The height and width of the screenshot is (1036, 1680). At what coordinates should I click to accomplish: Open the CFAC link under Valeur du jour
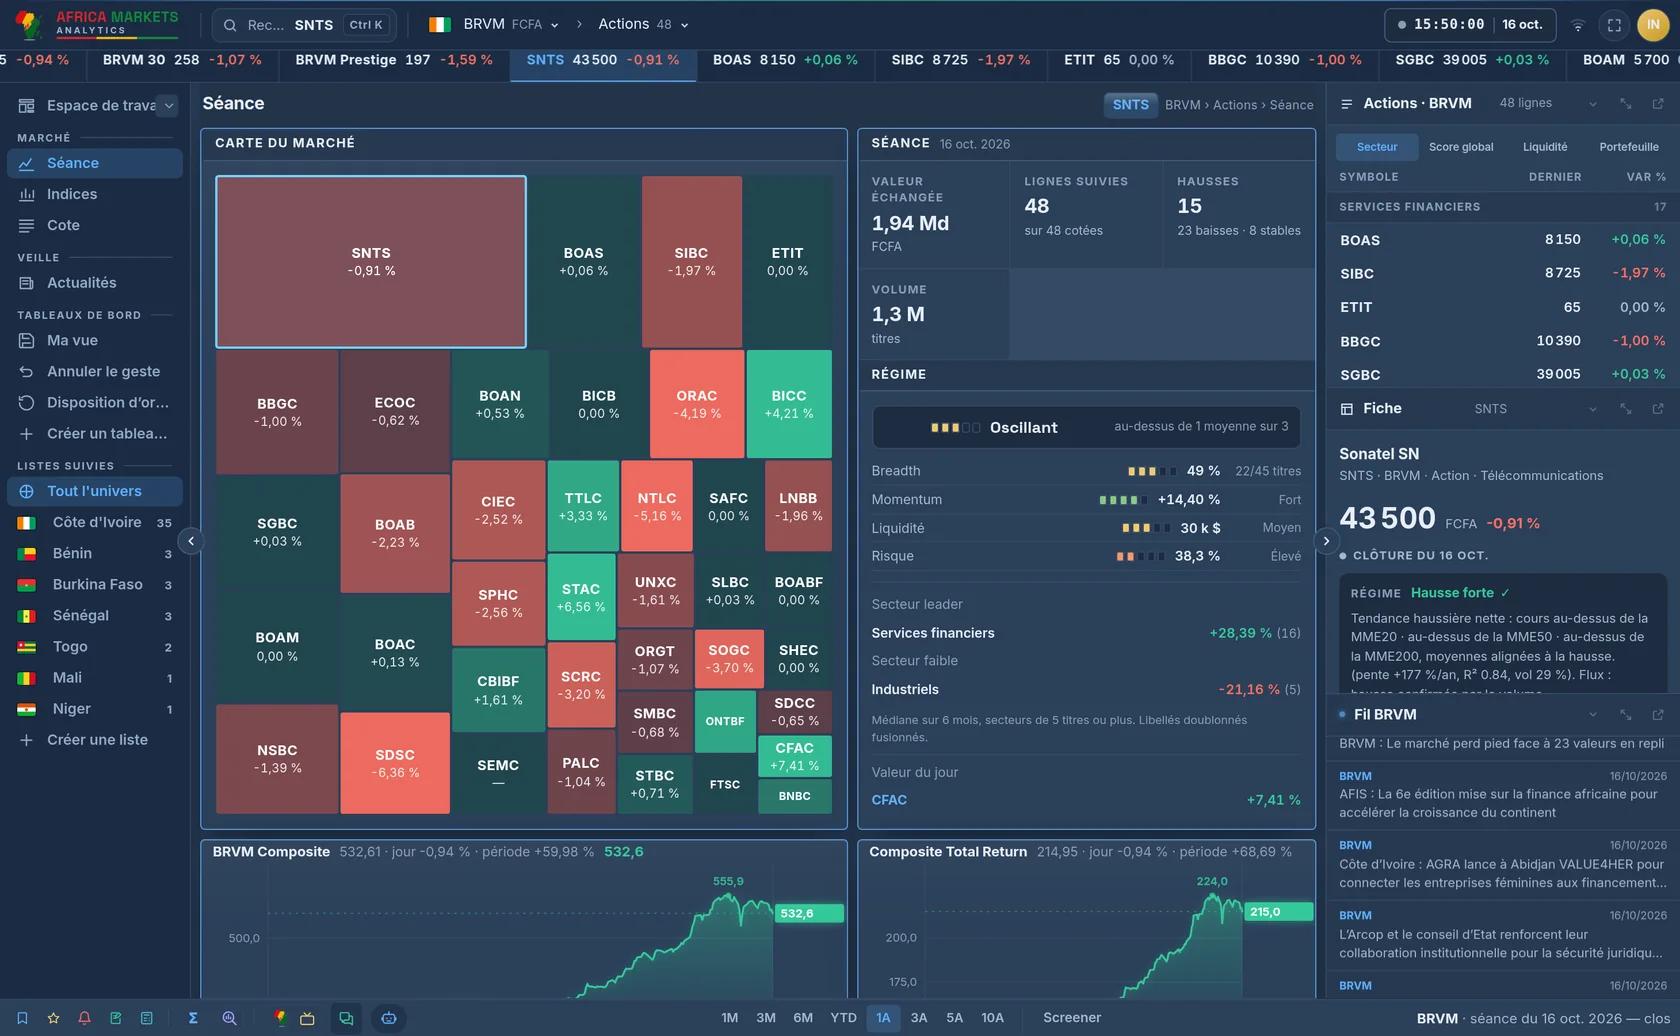click(889, 800)
